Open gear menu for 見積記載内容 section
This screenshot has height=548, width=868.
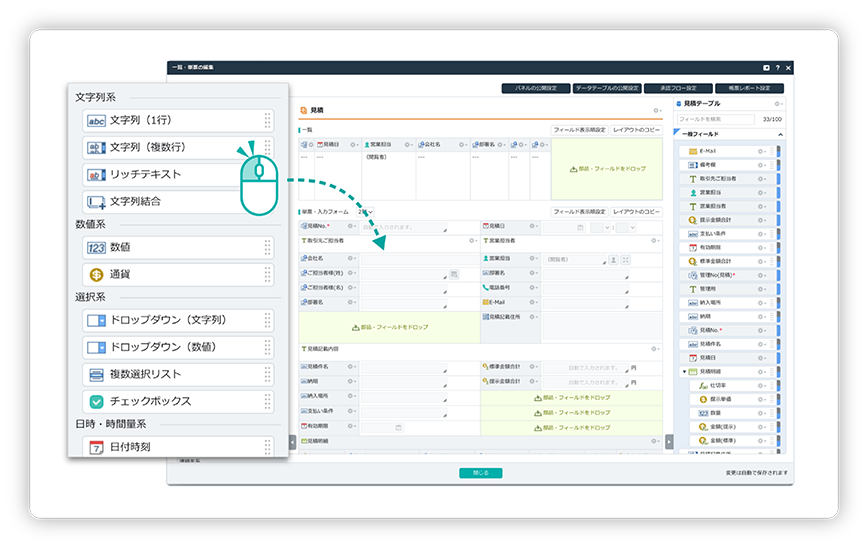tap(655, 349)
